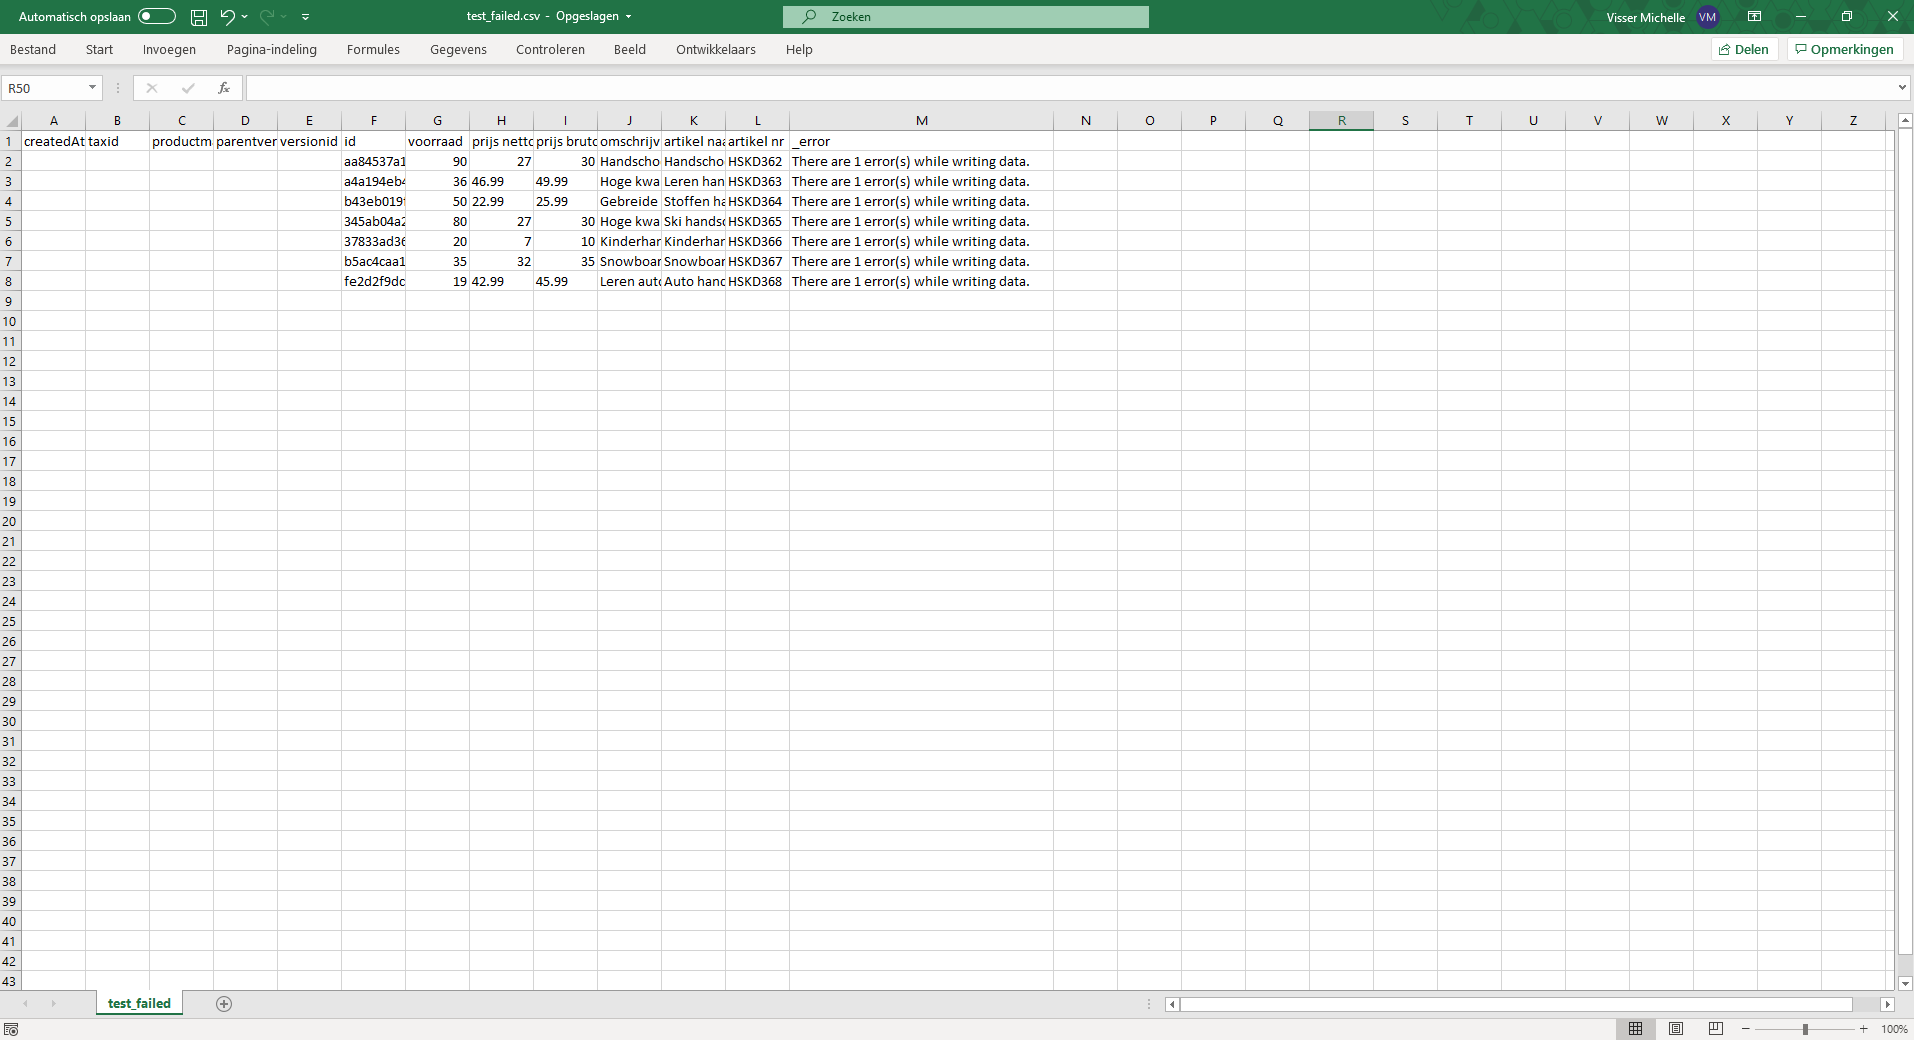The height and width of the screenshot is (1040, 1914).
Task: Select the test_failed sheet tab
Action: (138, 1003)
